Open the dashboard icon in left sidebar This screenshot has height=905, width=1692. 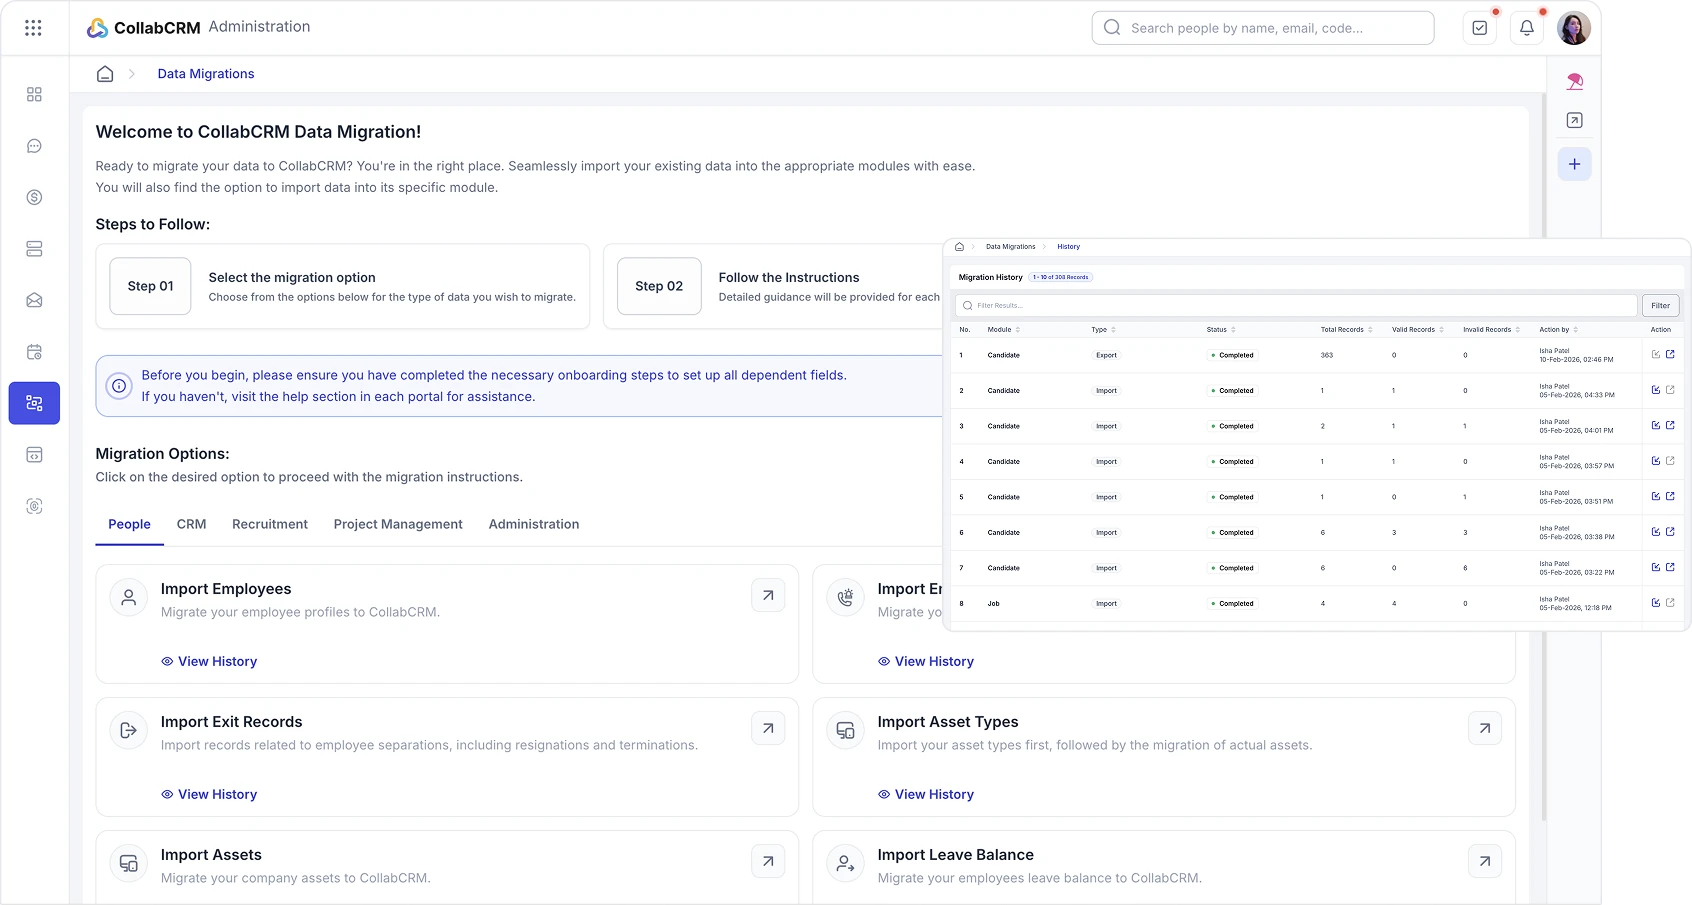pyautogui.click(x=34, y=94)
